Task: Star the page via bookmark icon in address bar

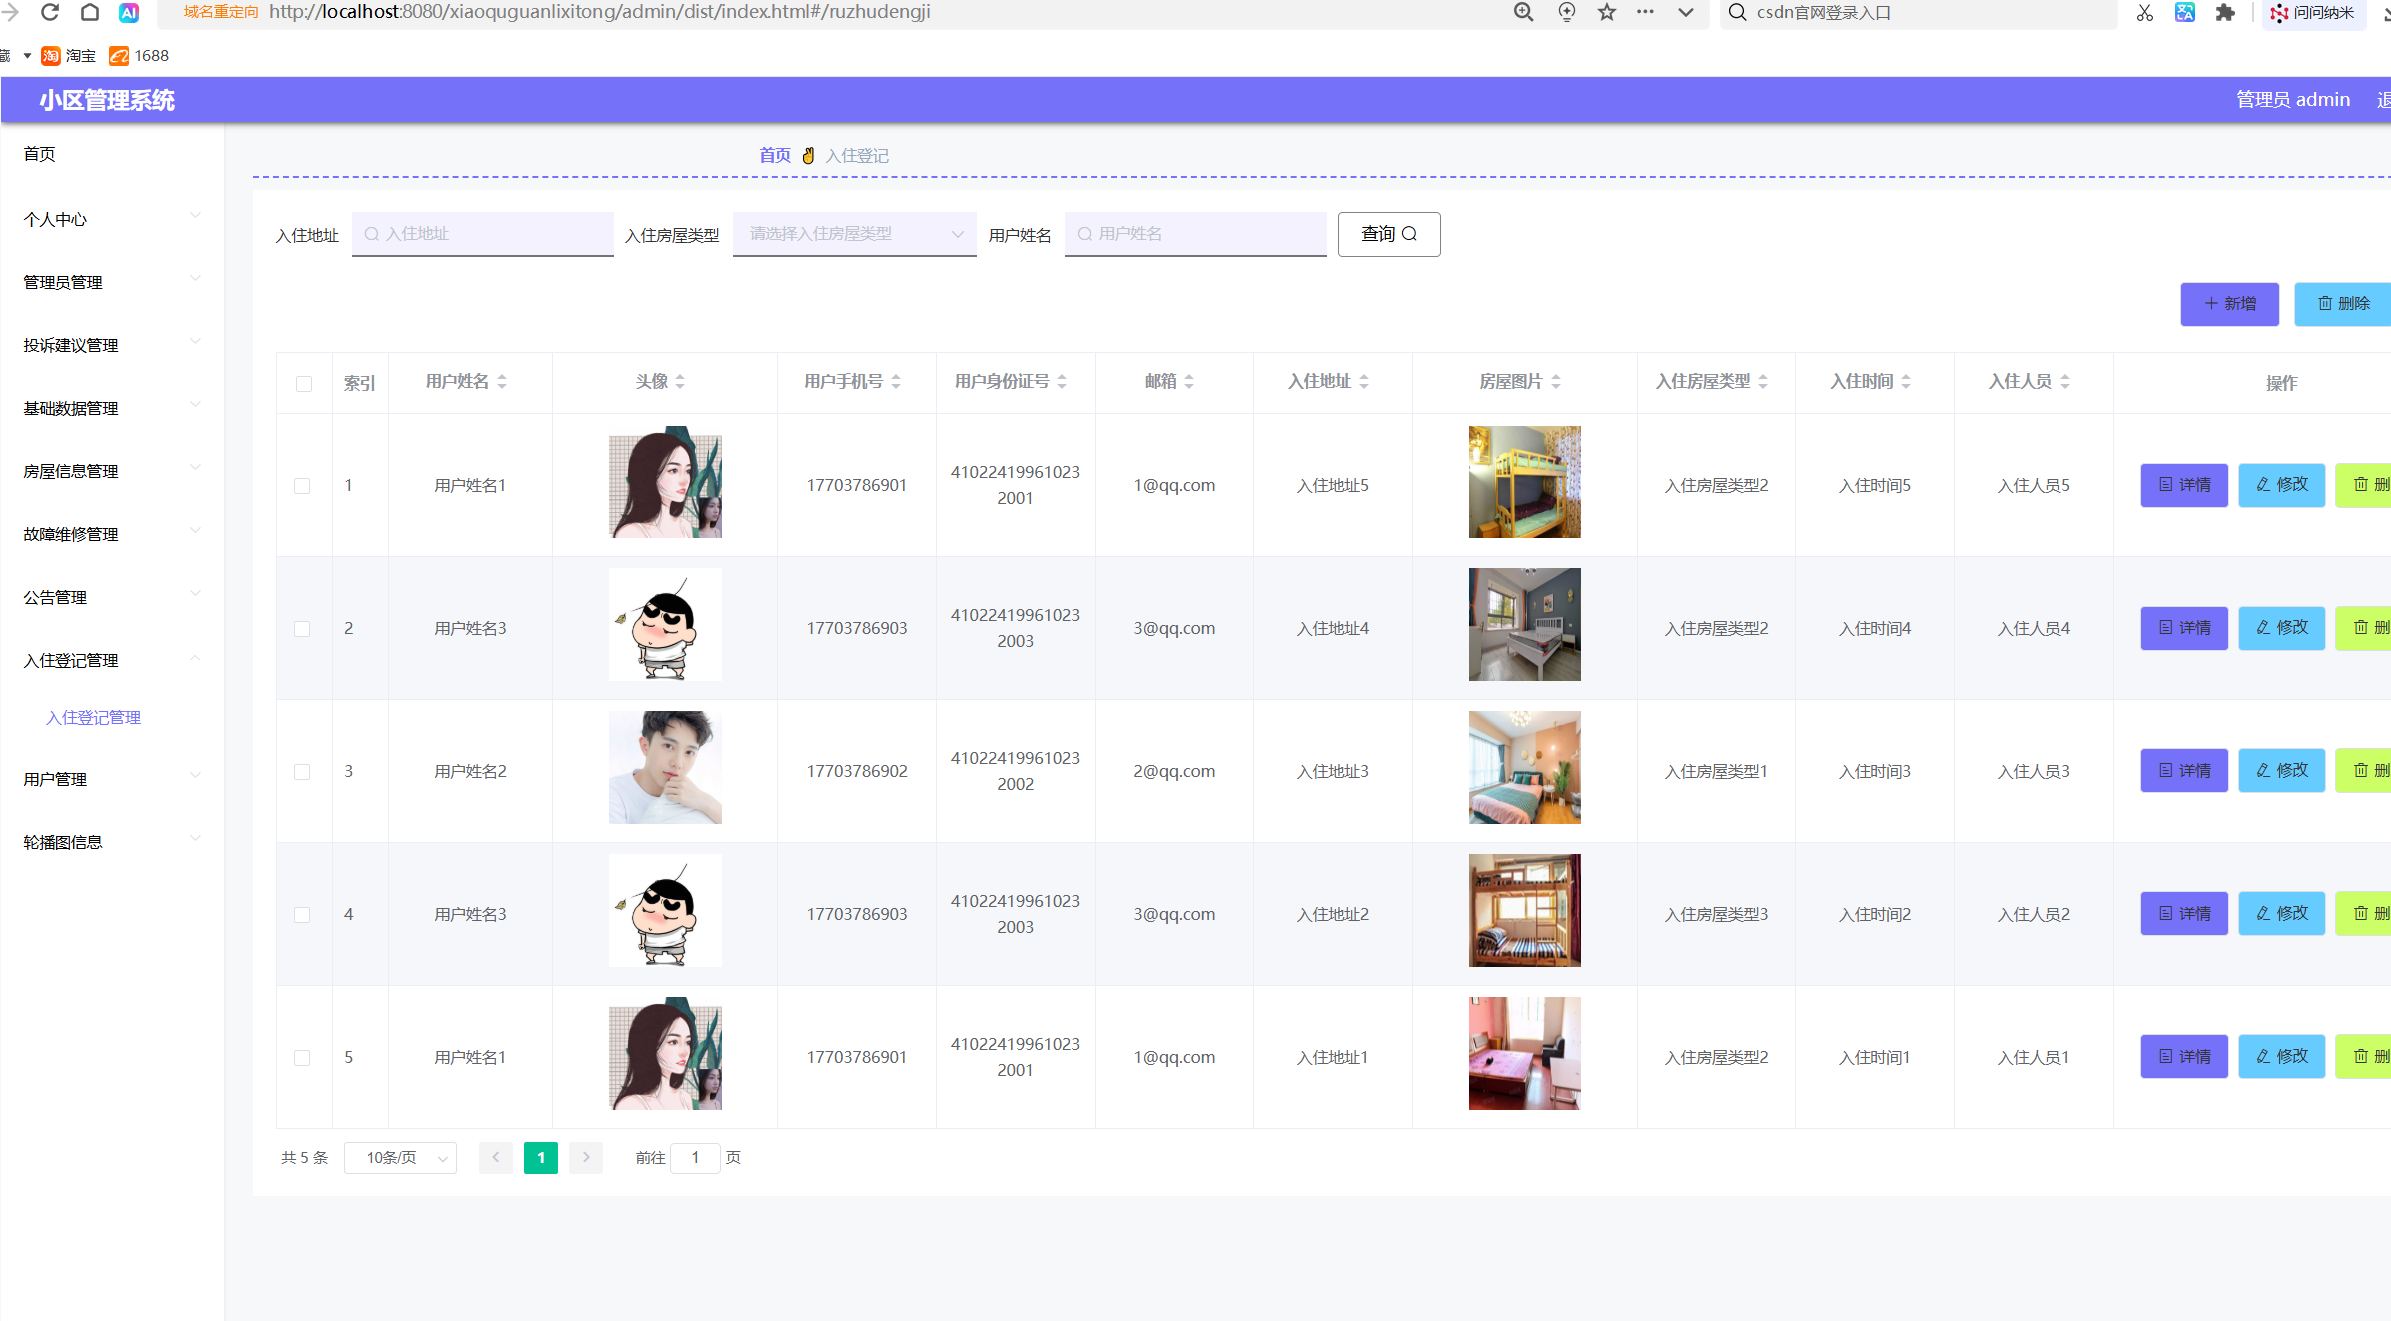Action: click(x=1606, y=13)
